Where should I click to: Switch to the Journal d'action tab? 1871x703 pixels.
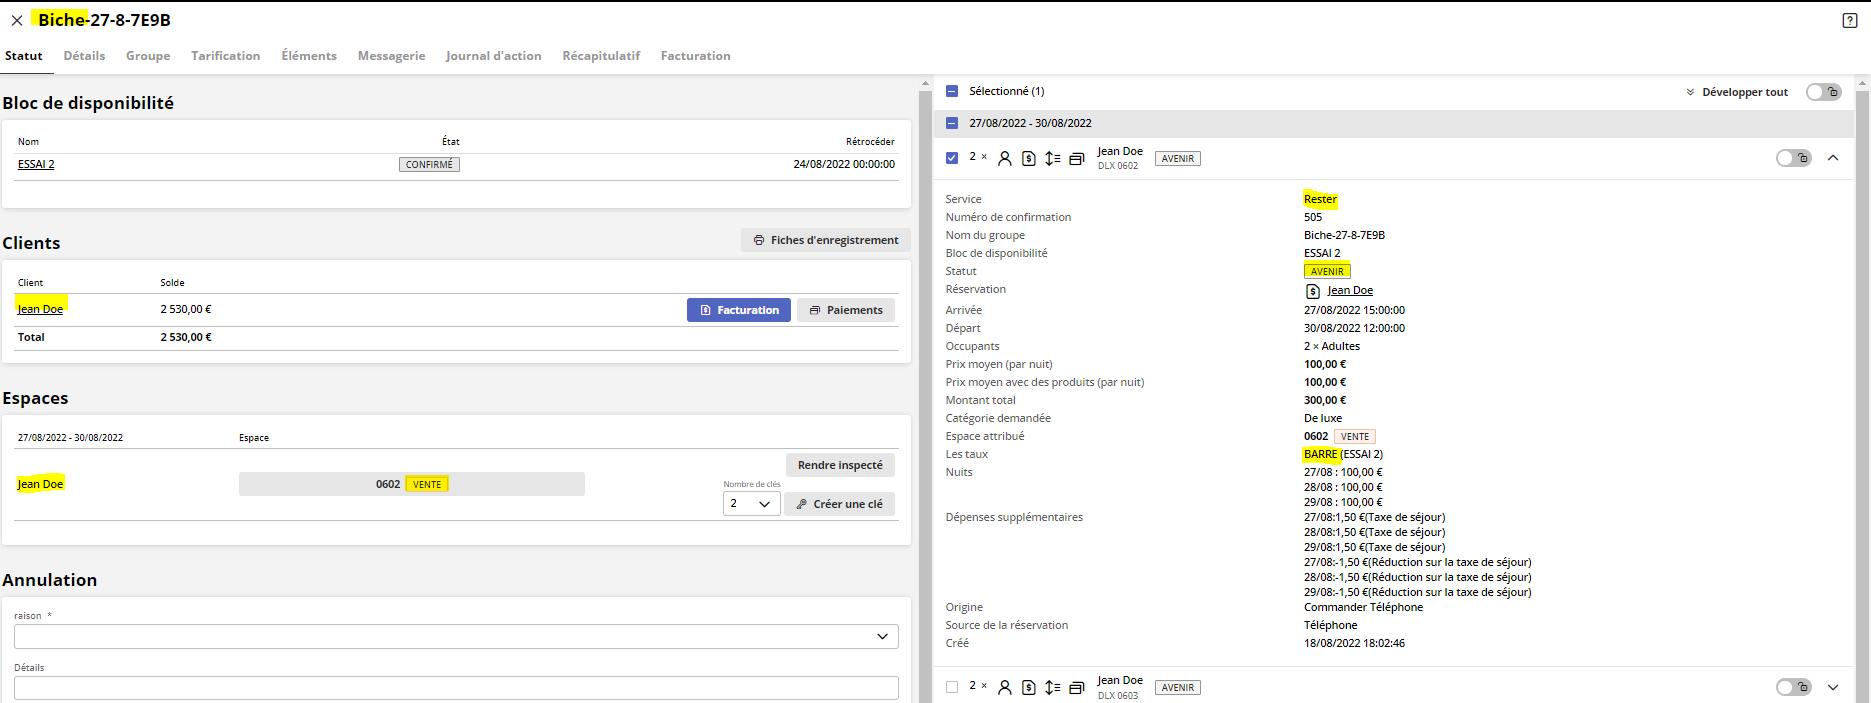pyautogui.click(x=494, y=56)
